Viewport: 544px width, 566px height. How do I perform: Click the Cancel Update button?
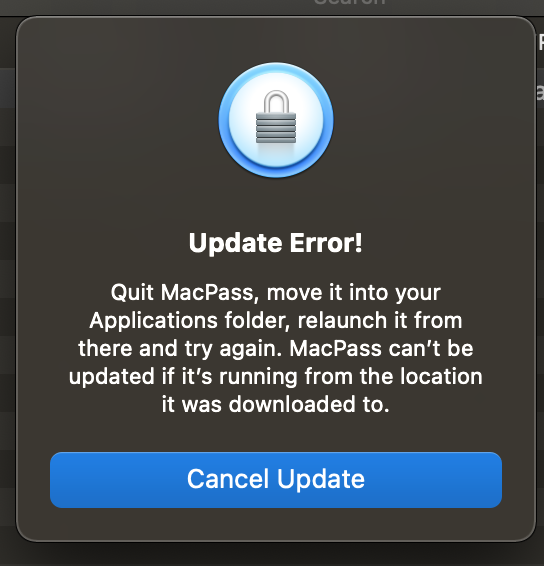click(x=276, y=480)
